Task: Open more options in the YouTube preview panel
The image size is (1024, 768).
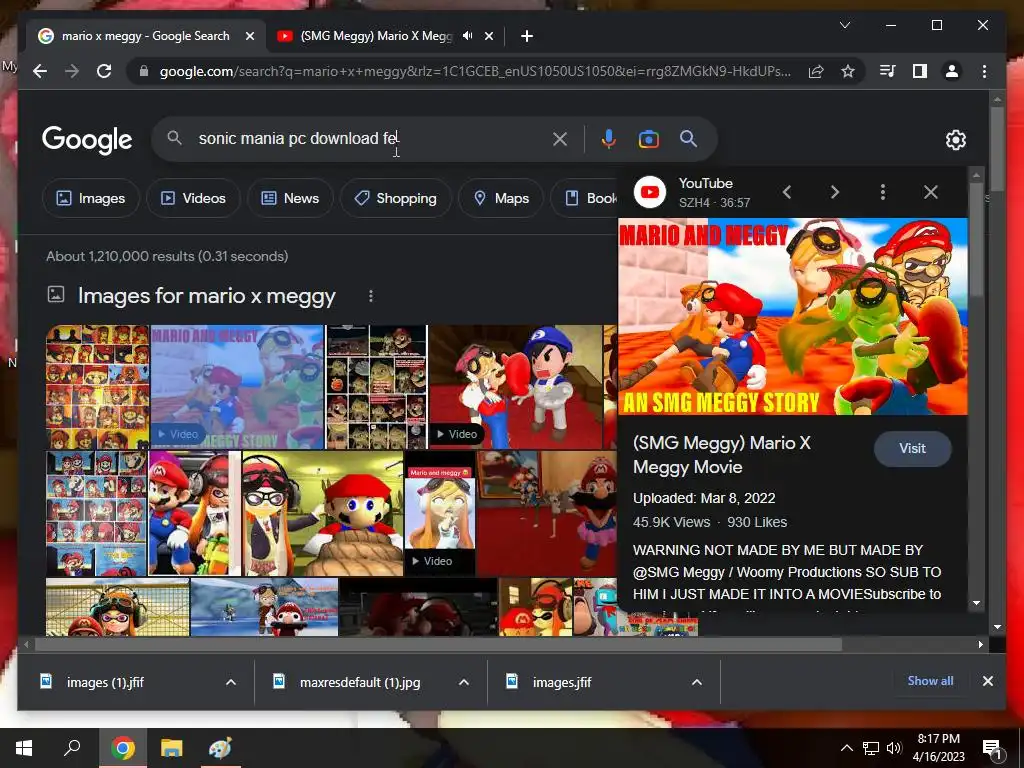Action: click(x=883, y=192)
